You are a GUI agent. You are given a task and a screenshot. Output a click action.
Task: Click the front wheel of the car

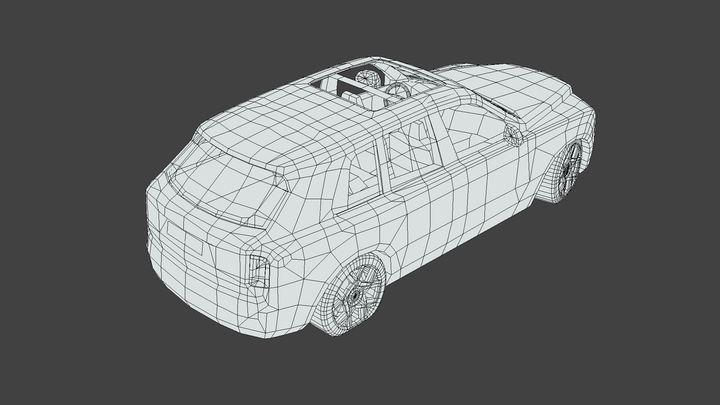click(x=566, y=171)
